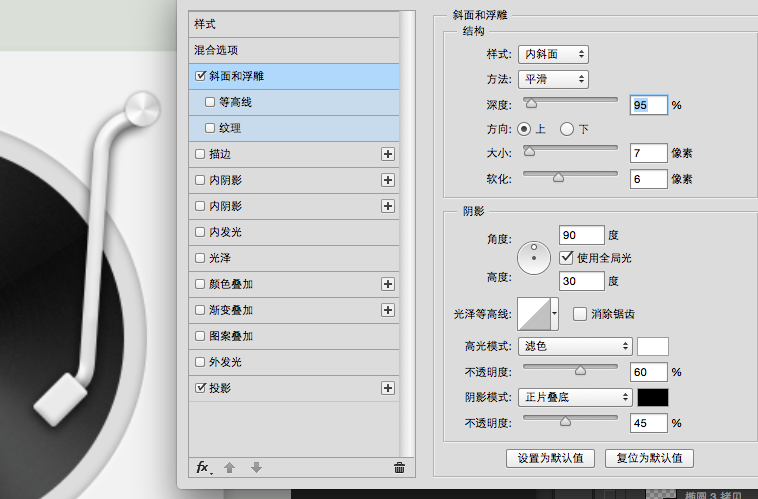Image resolution: width=758 pixels, height=499 pixels.
Task: Click the effects list vertical scrollbar
Action: [407, 234]
